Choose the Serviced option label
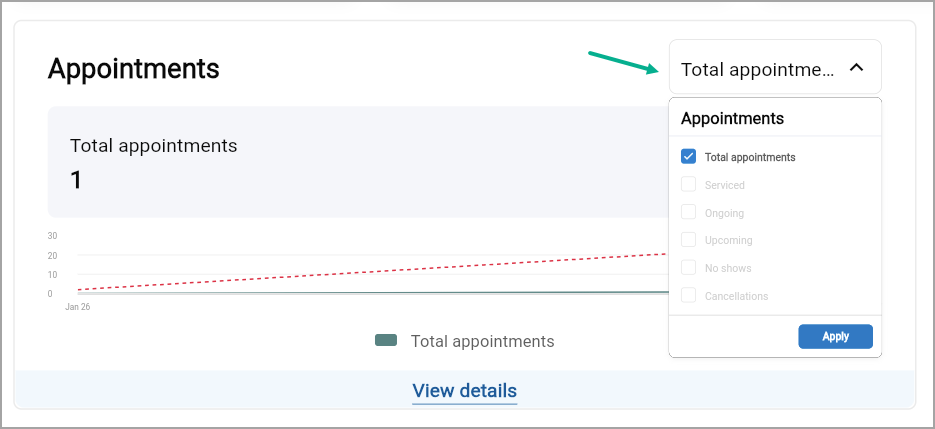This screenshot has height=429, width=935. pyautogui.click(x=725, y=185)
